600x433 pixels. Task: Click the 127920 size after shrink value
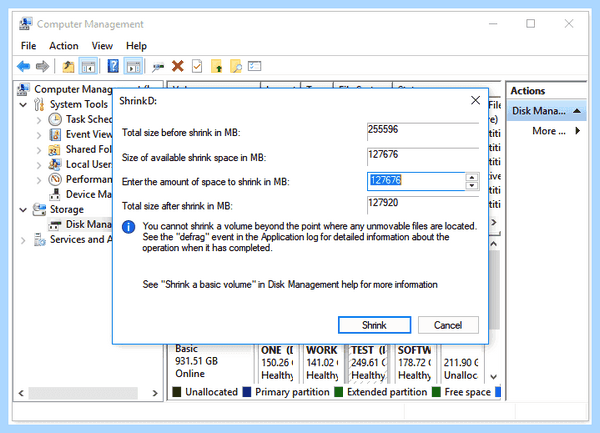pos(422,203)
